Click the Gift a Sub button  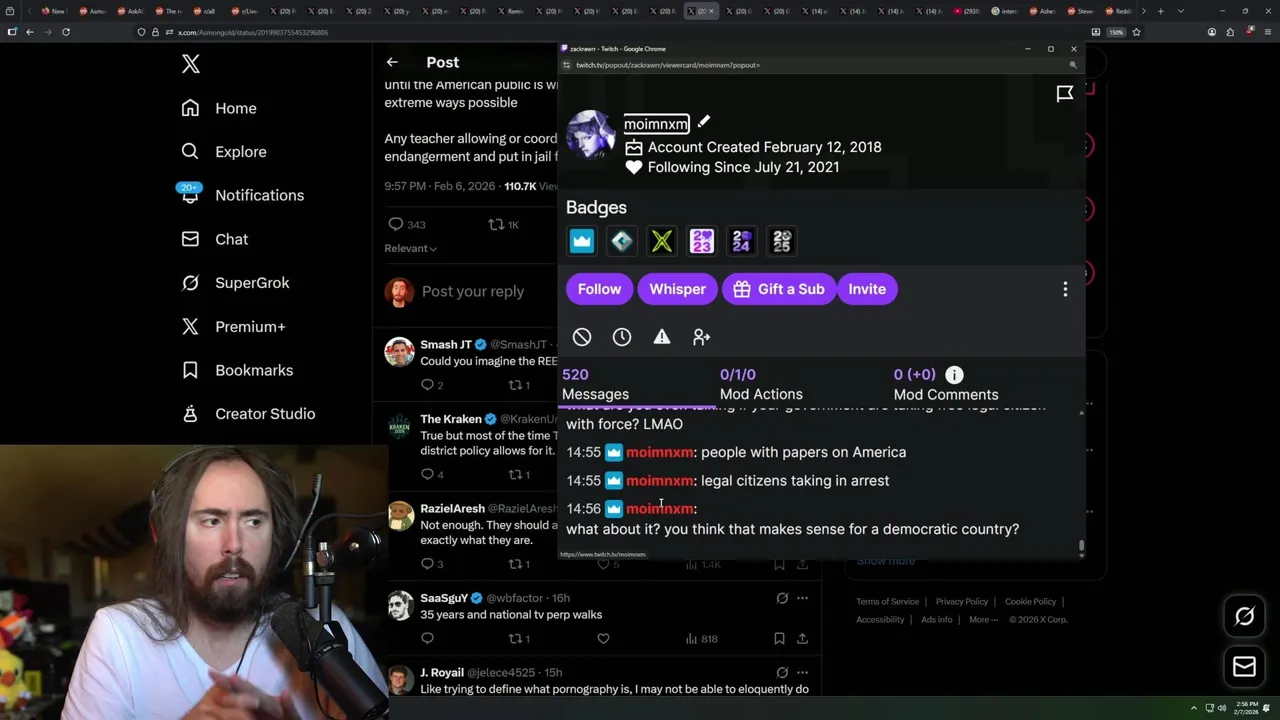pos(778,289)
